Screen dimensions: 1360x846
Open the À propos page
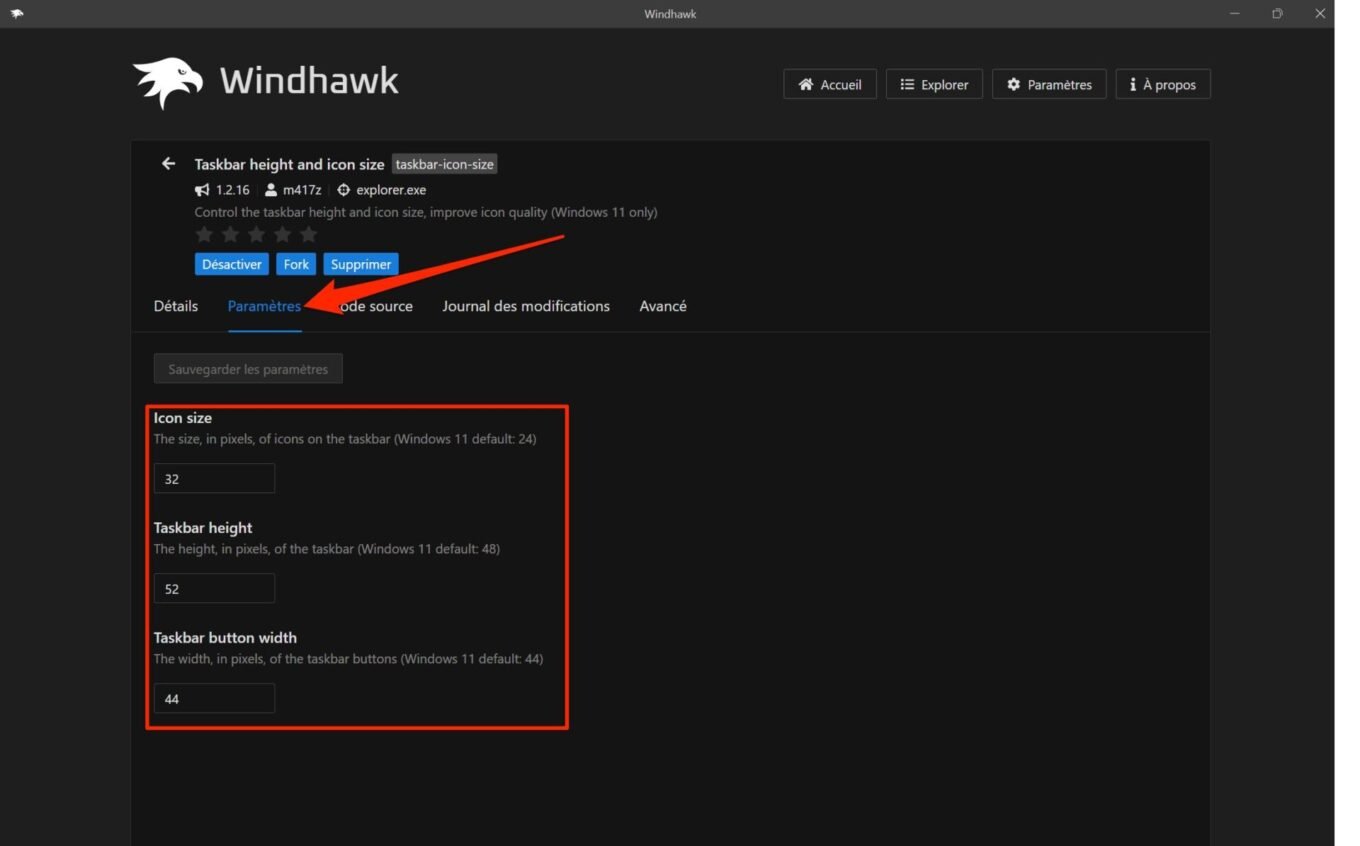pos(1163,84)
